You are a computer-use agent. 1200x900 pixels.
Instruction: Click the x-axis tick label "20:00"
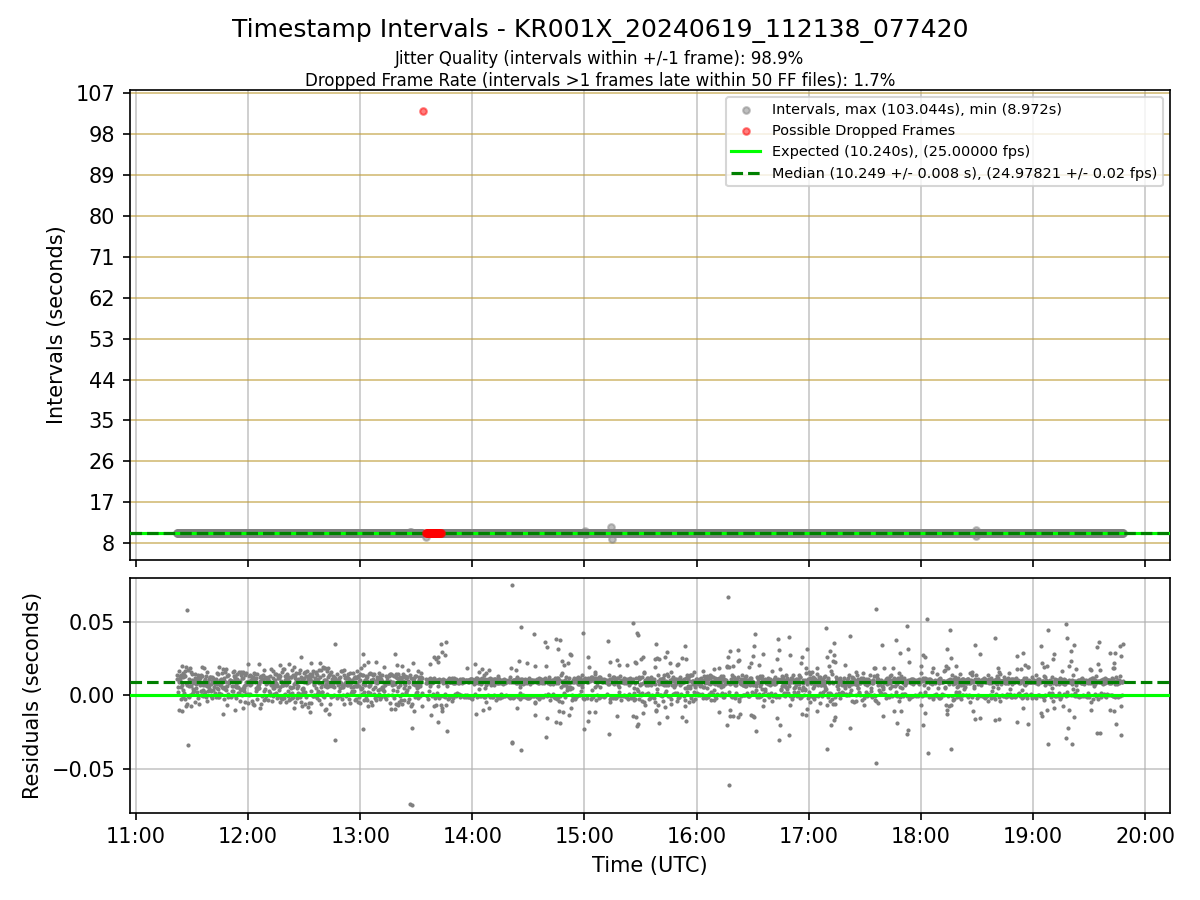(x=1144, y=835)
